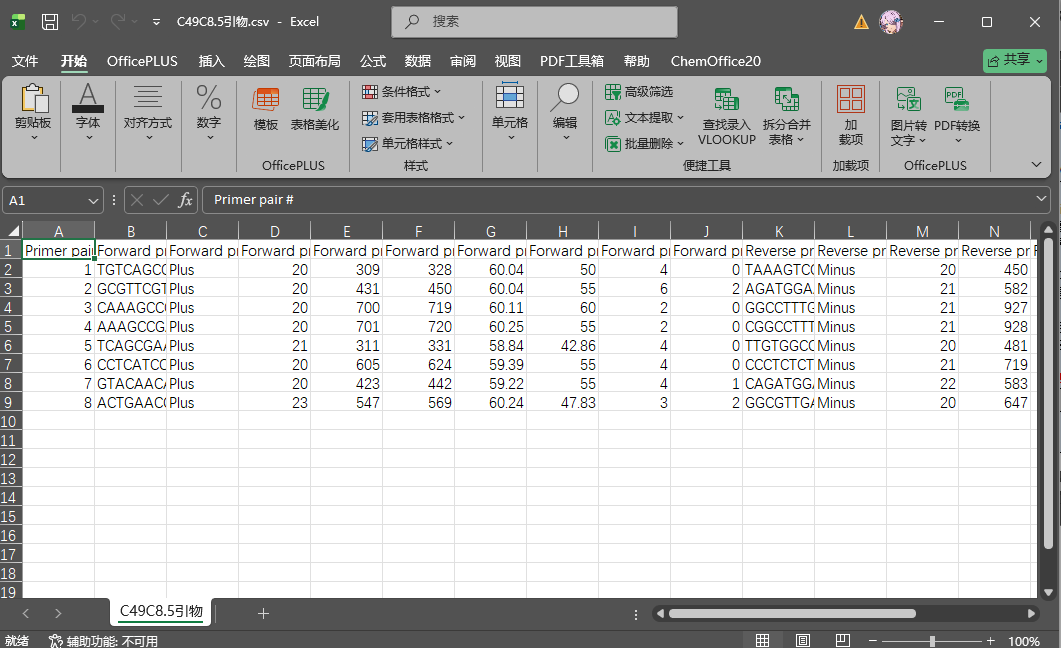Click the zoom slider in status bar
This screenshot has height=648, width=1061.
click(932, 640)
